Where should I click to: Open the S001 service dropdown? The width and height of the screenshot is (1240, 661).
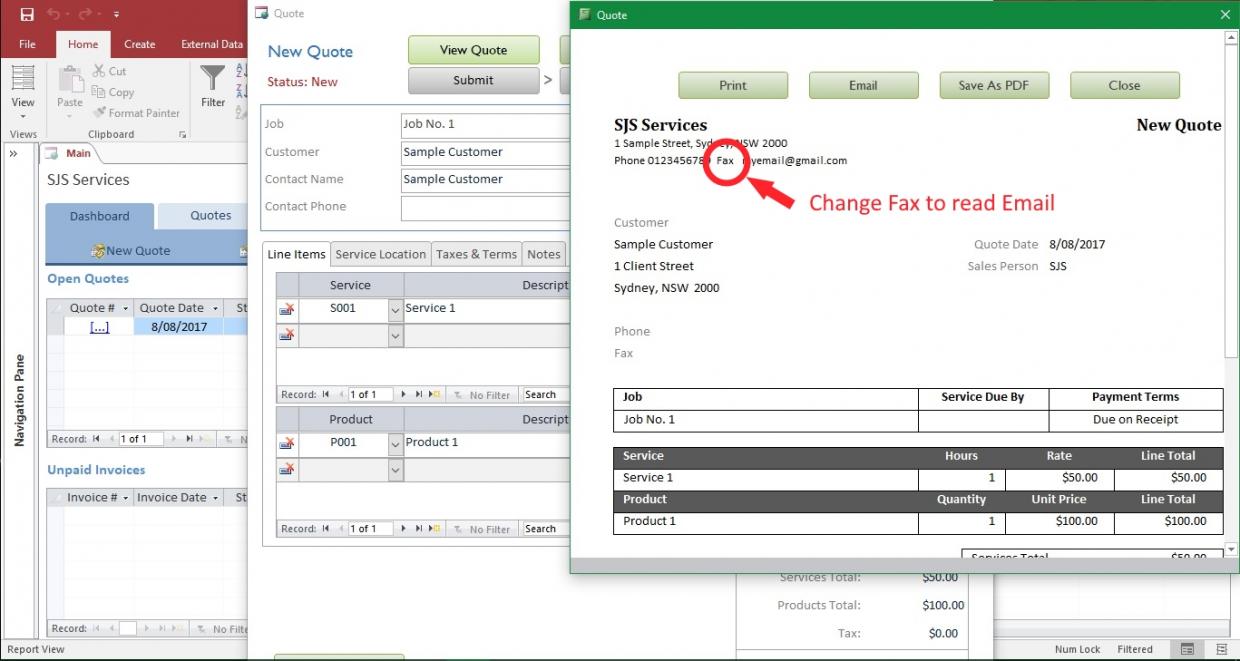(x=395, y=309)
